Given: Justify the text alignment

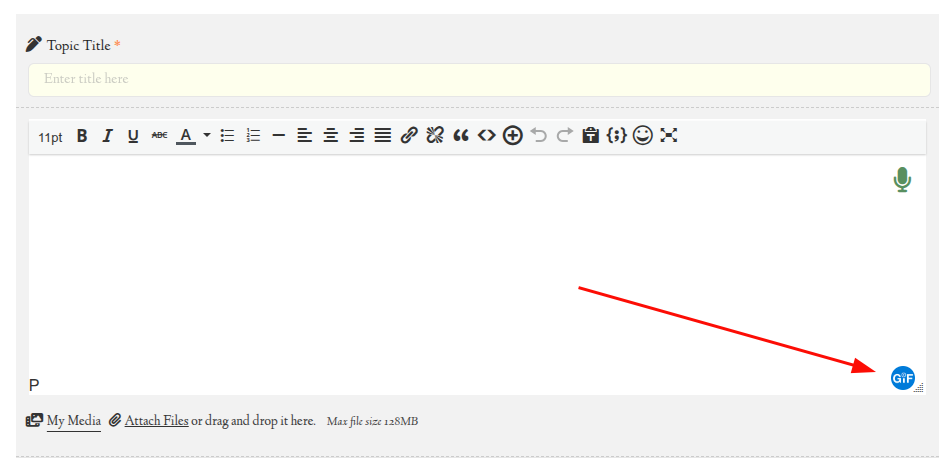Looking at the screenshot, I should [x=382, y=136].
